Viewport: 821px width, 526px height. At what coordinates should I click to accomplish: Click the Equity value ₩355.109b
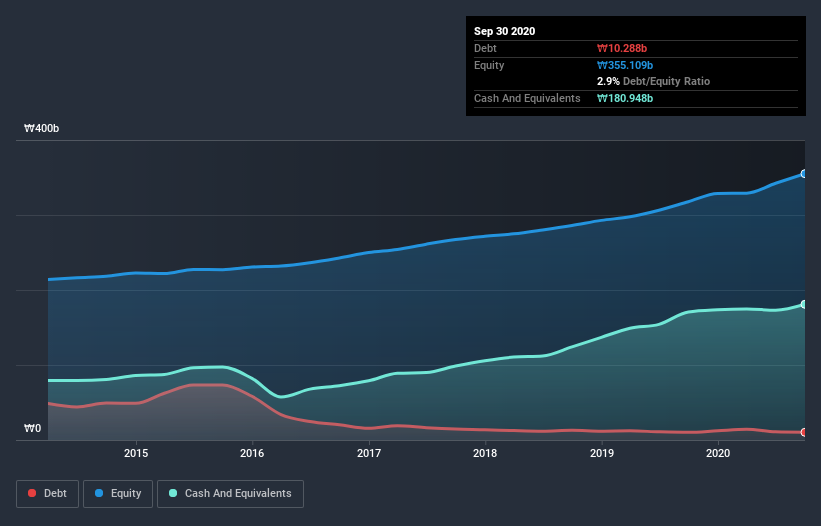[x=625, y=65]
